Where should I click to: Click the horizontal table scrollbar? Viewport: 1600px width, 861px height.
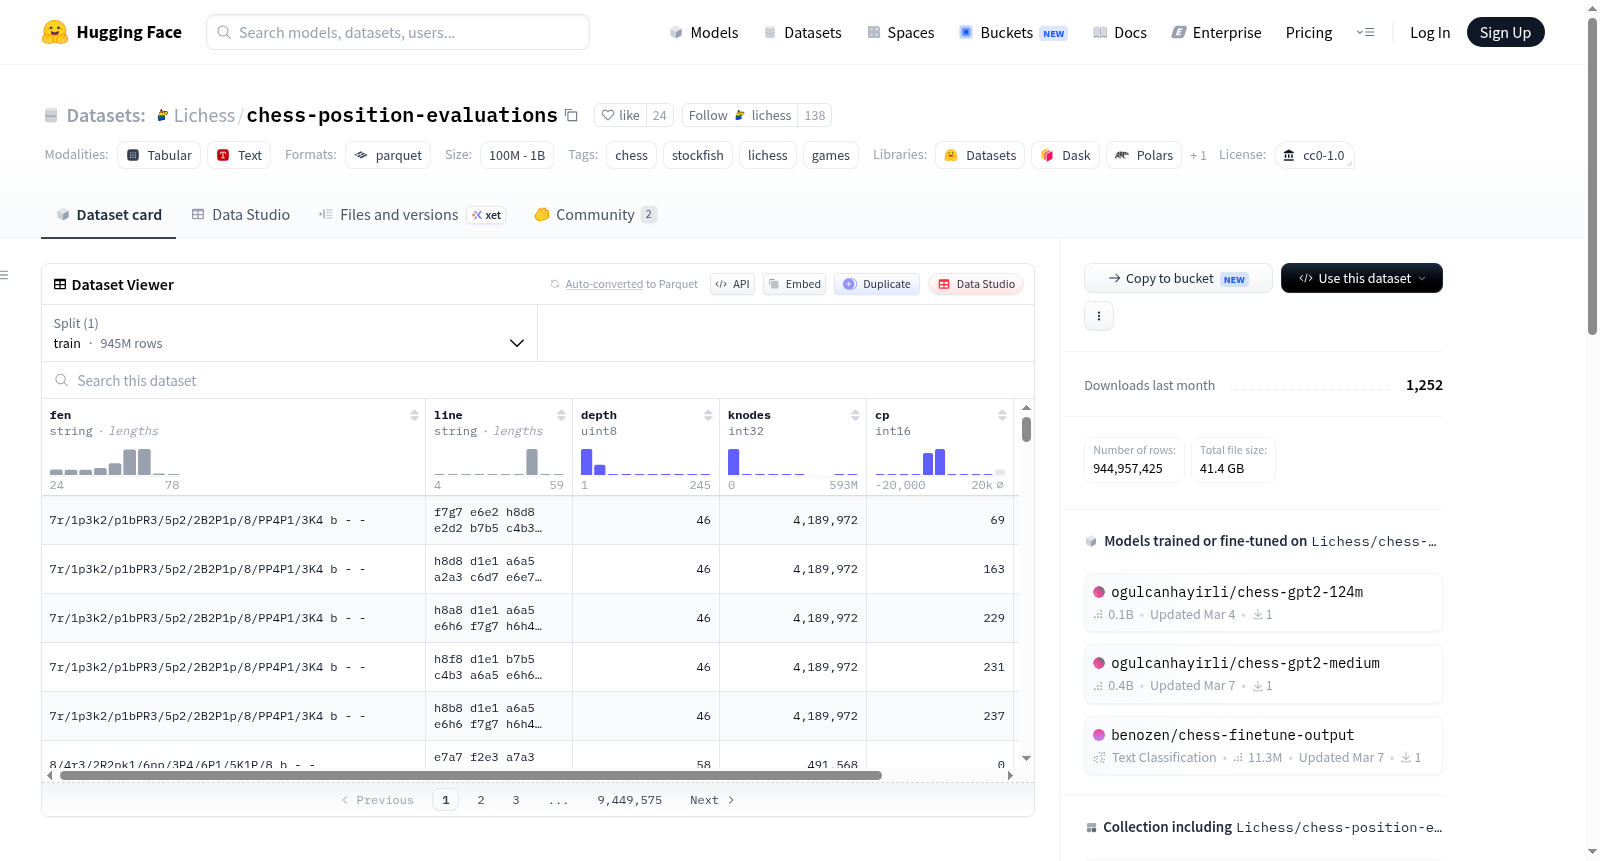pos(470,775)
